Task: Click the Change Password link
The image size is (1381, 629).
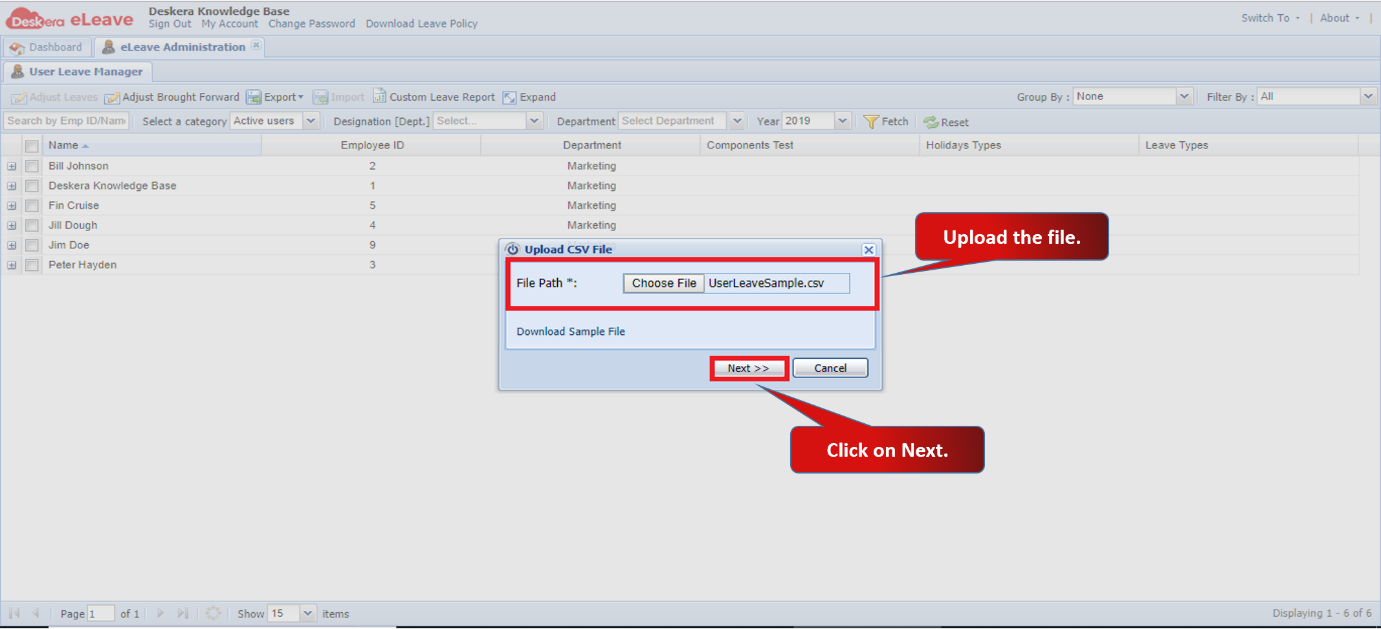Action: tap(312, 24)
